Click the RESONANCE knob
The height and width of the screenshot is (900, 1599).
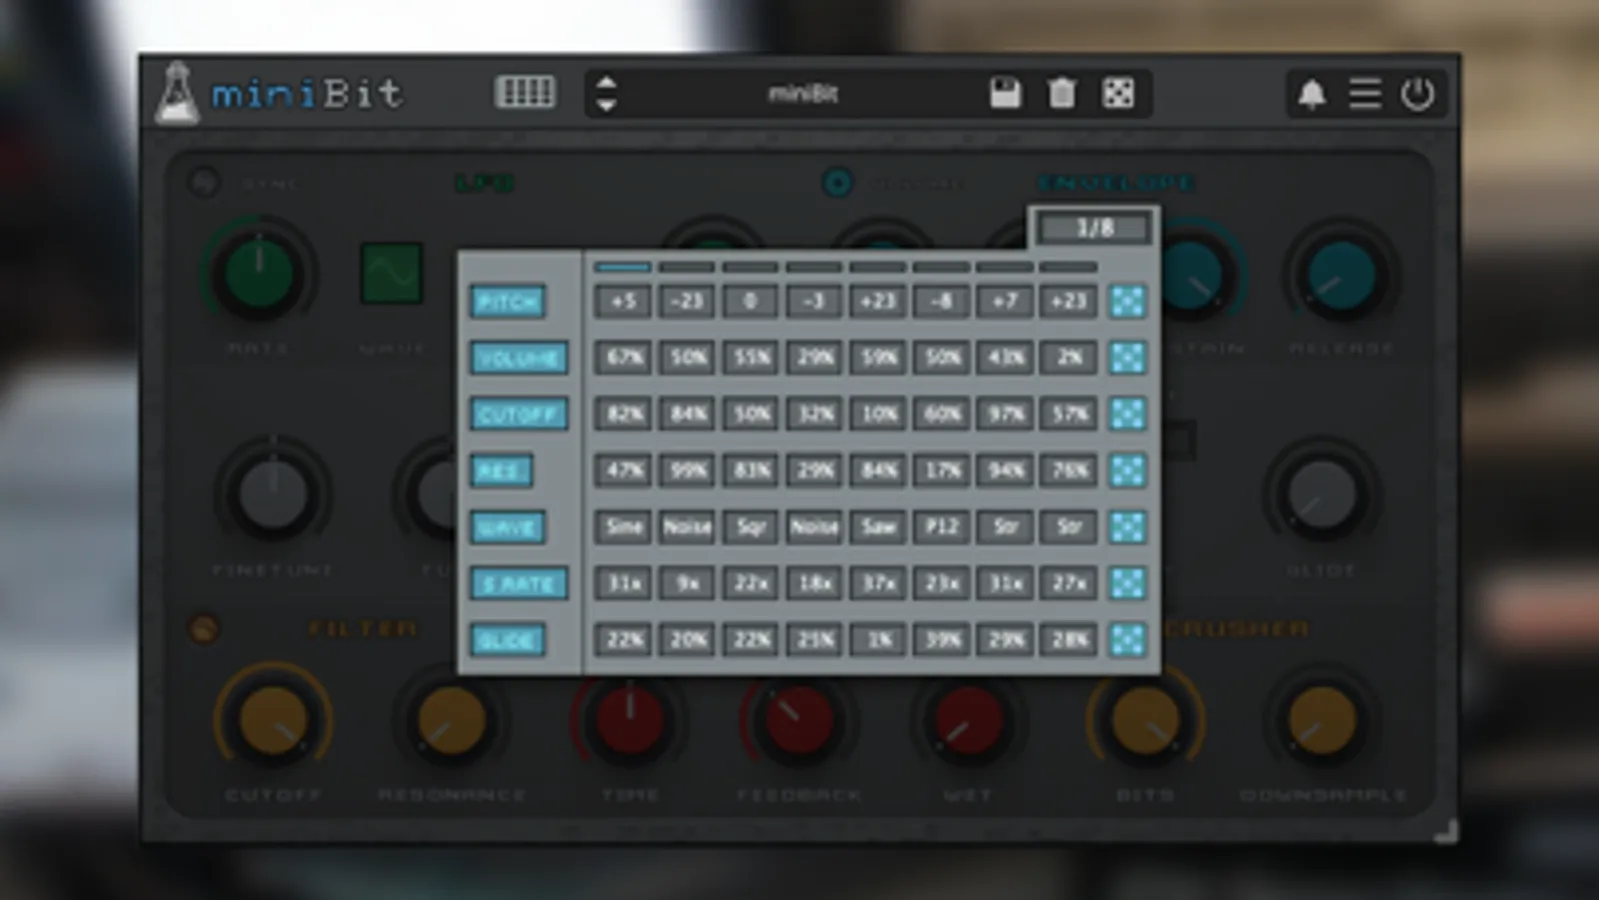451,720
